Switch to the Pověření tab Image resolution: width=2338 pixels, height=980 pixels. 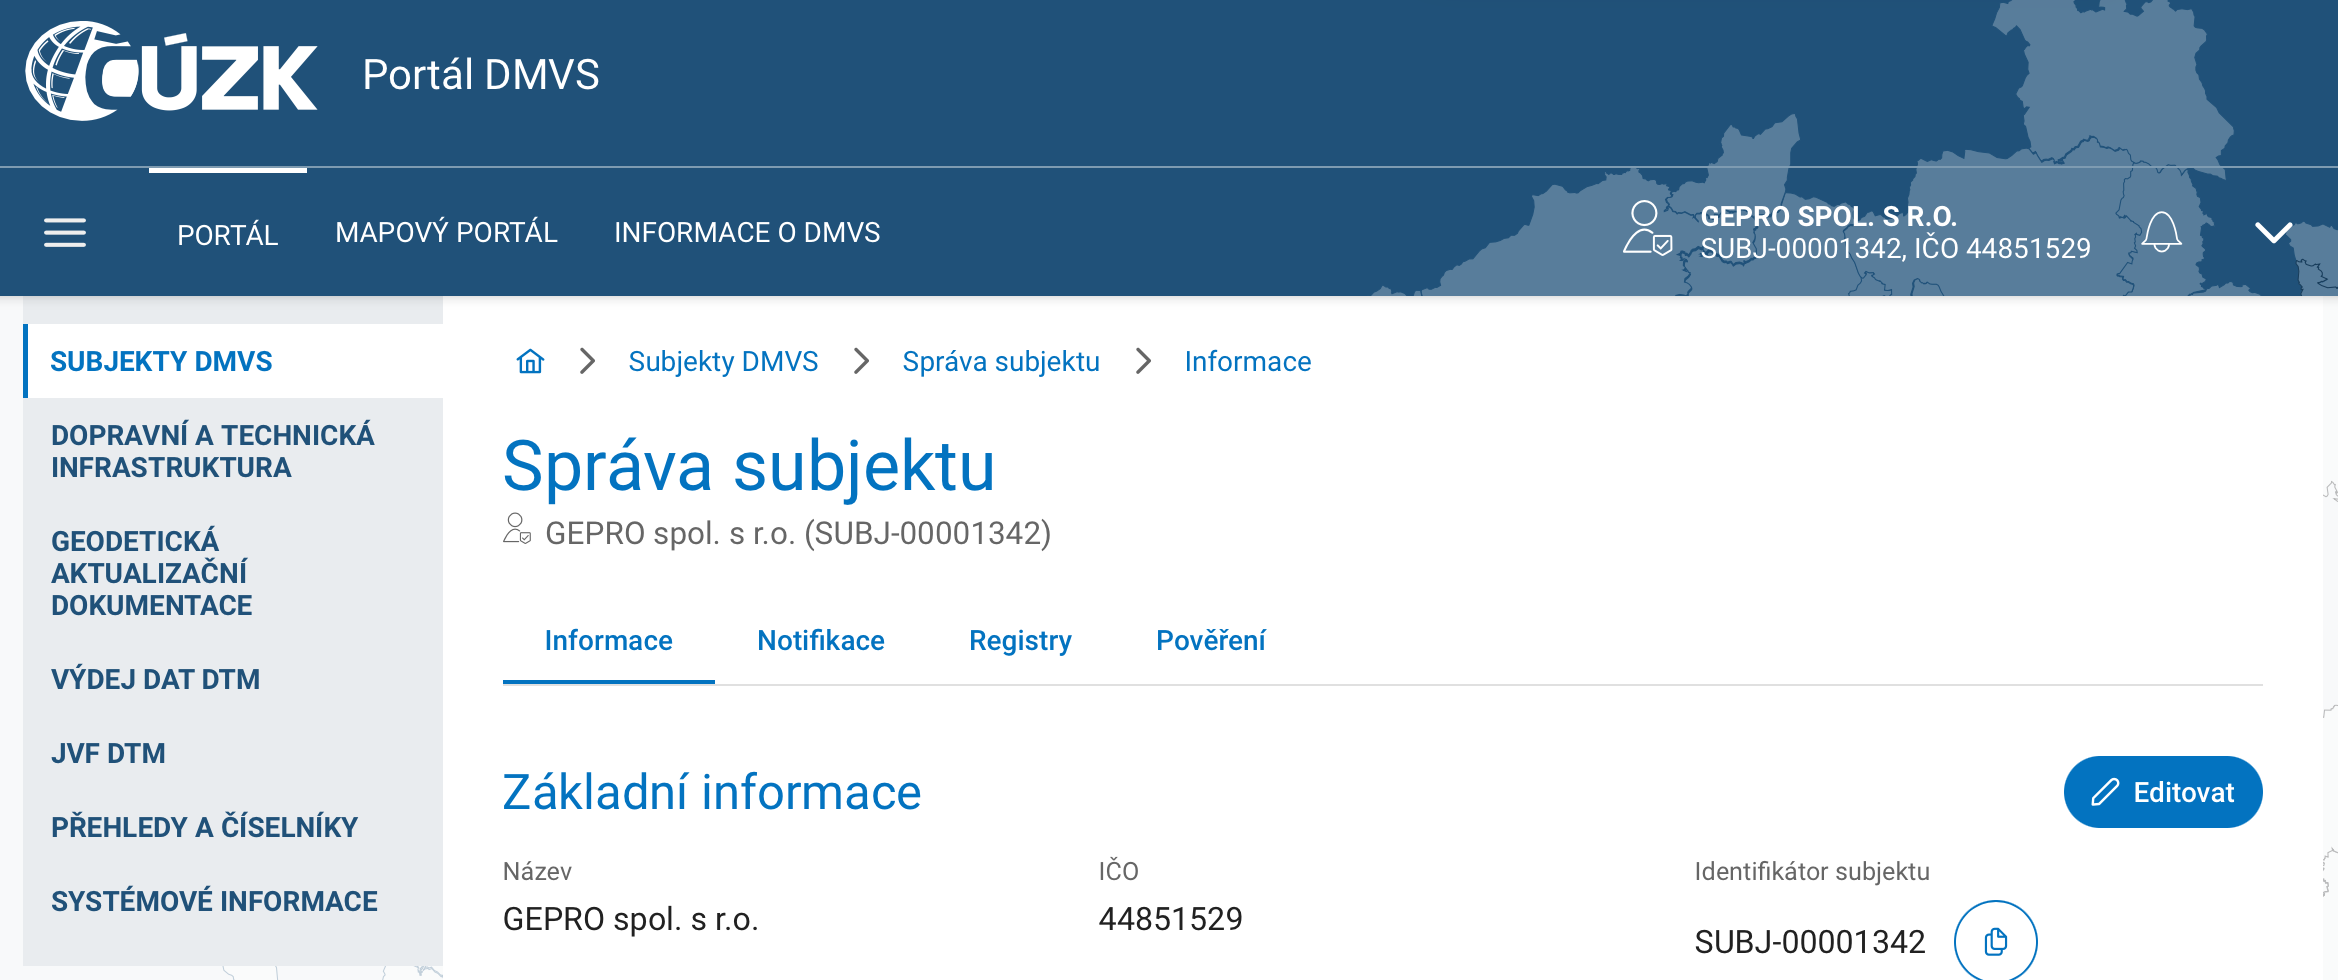point(1210,641)
